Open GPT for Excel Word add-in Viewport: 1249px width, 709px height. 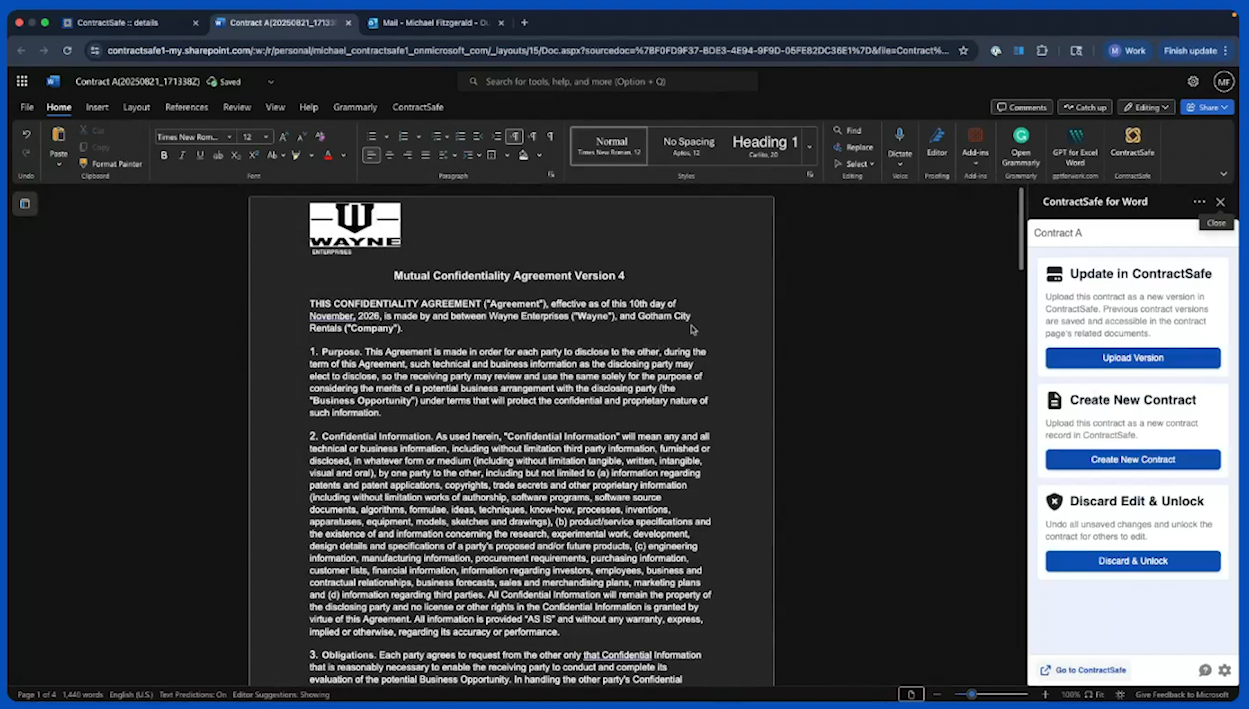coord(1075,136)
